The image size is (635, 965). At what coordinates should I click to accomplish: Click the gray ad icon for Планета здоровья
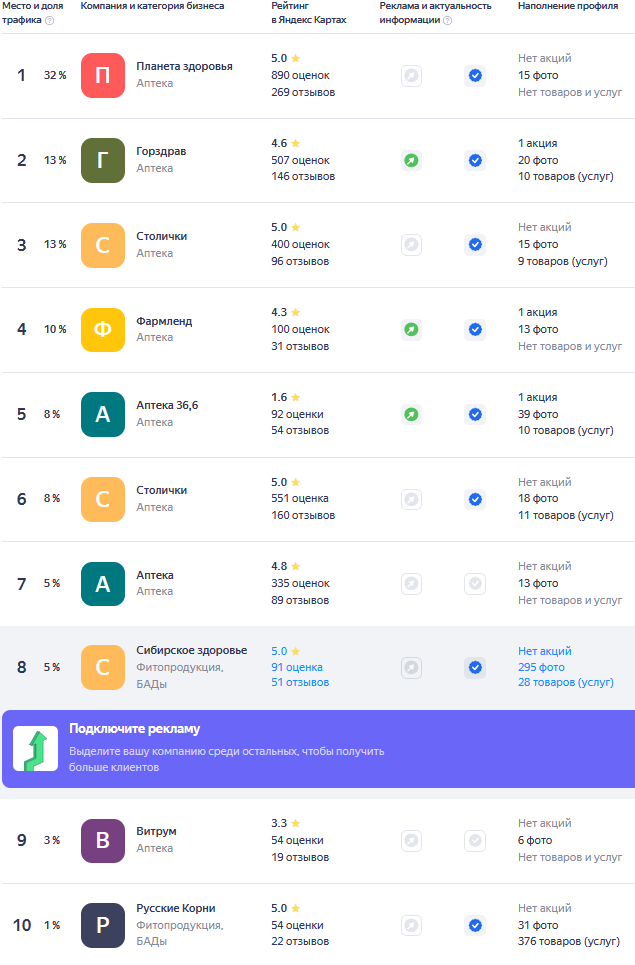point(411,75)
